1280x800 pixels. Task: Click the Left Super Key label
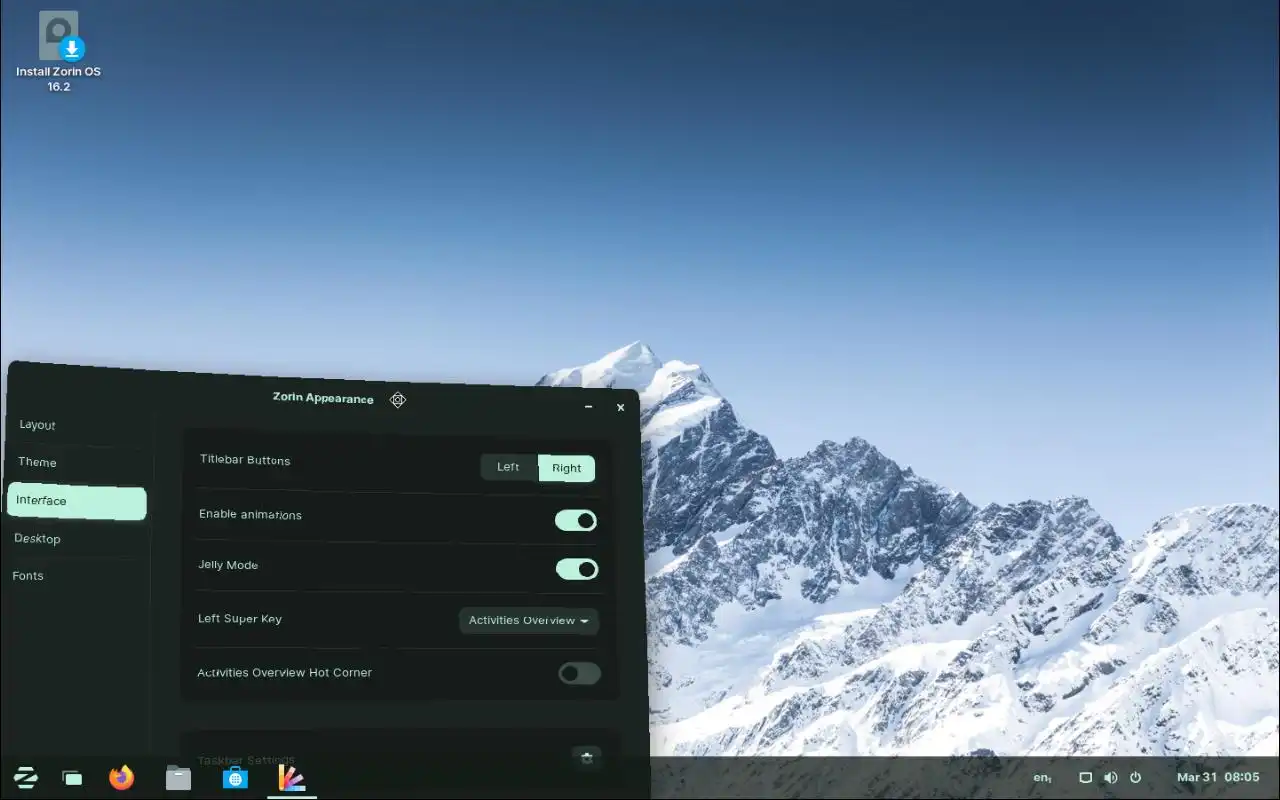click(240, 619)
